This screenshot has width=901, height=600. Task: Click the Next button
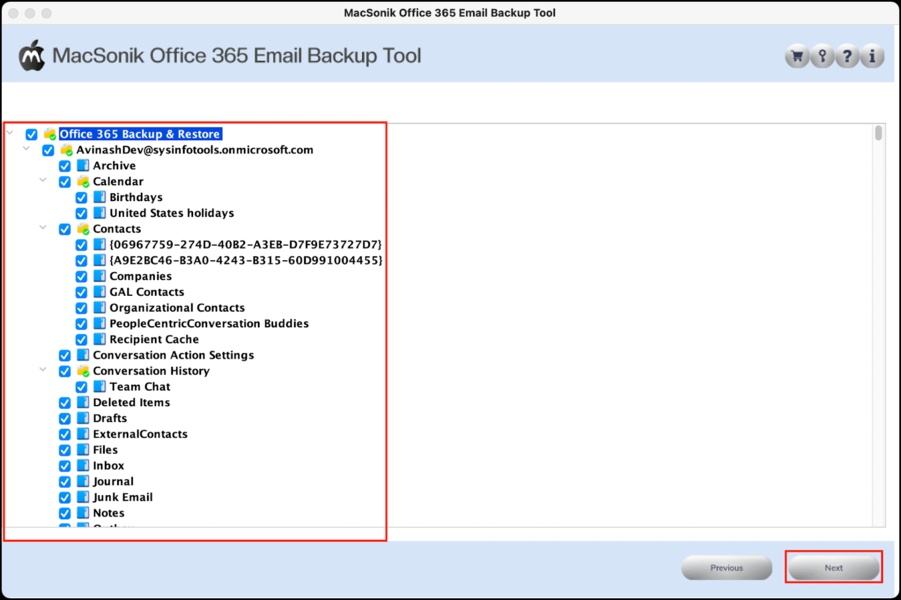(834, 568)
